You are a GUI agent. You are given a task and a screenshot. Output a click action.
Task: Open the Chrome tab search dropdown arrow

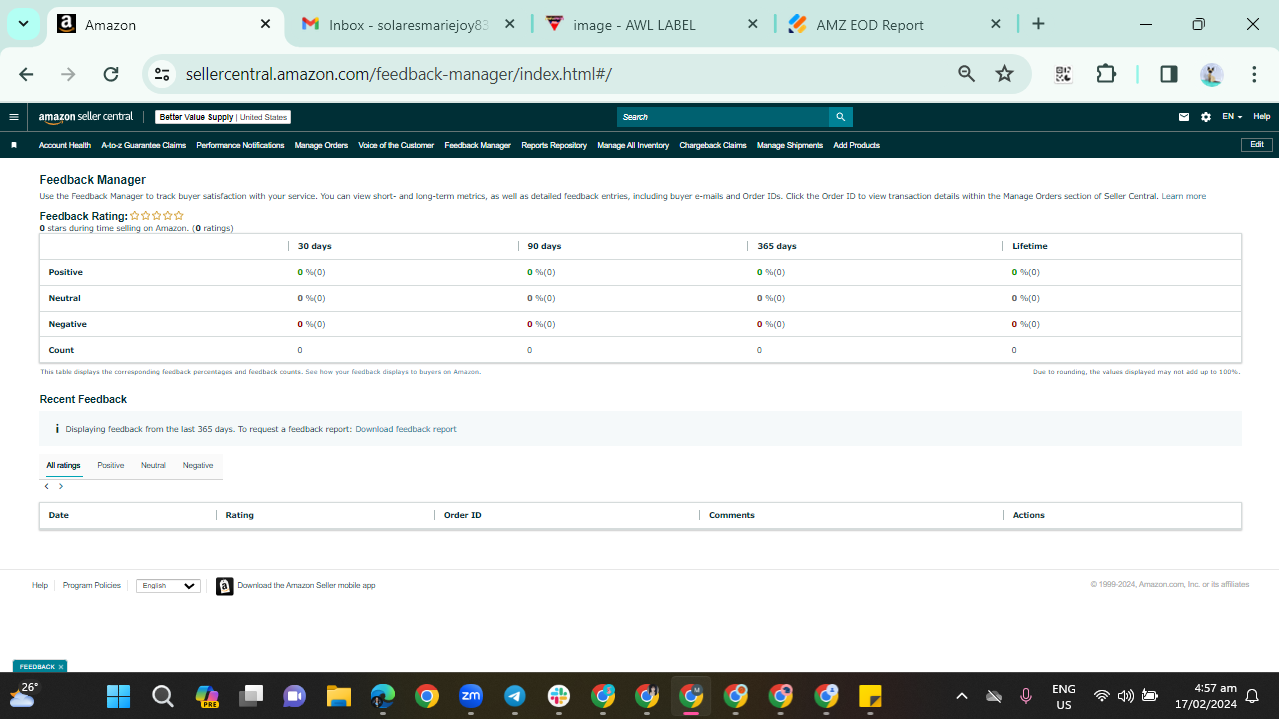tap(23, 24)
